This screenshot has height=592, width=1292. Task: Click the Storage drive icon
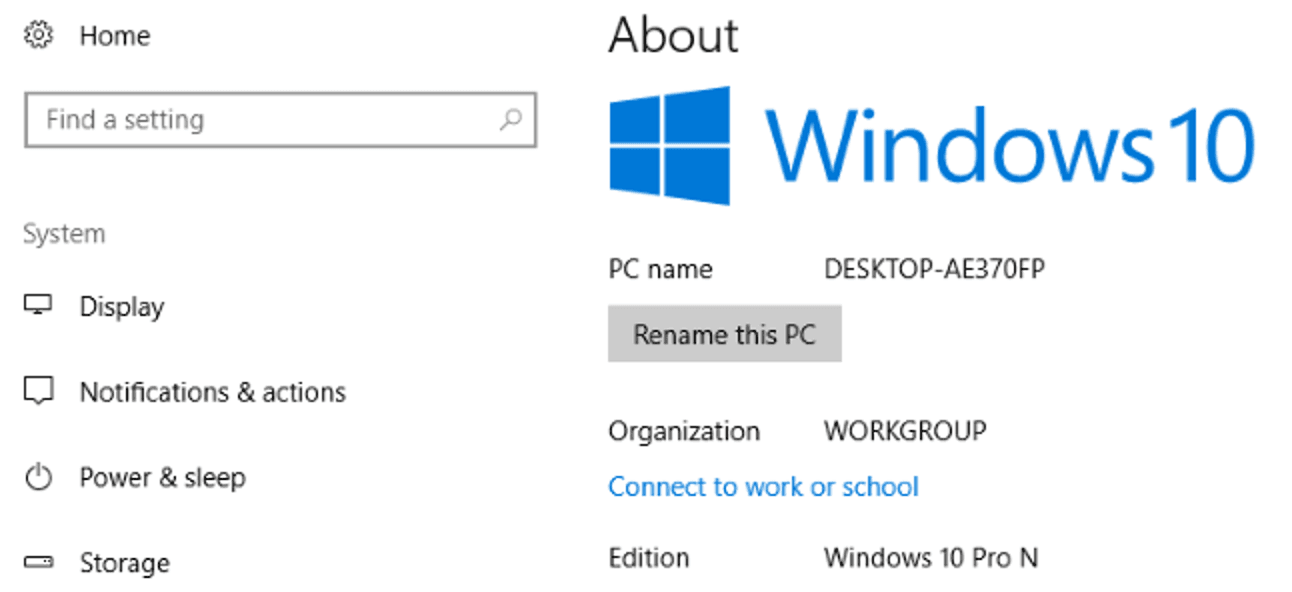[38, 562]
